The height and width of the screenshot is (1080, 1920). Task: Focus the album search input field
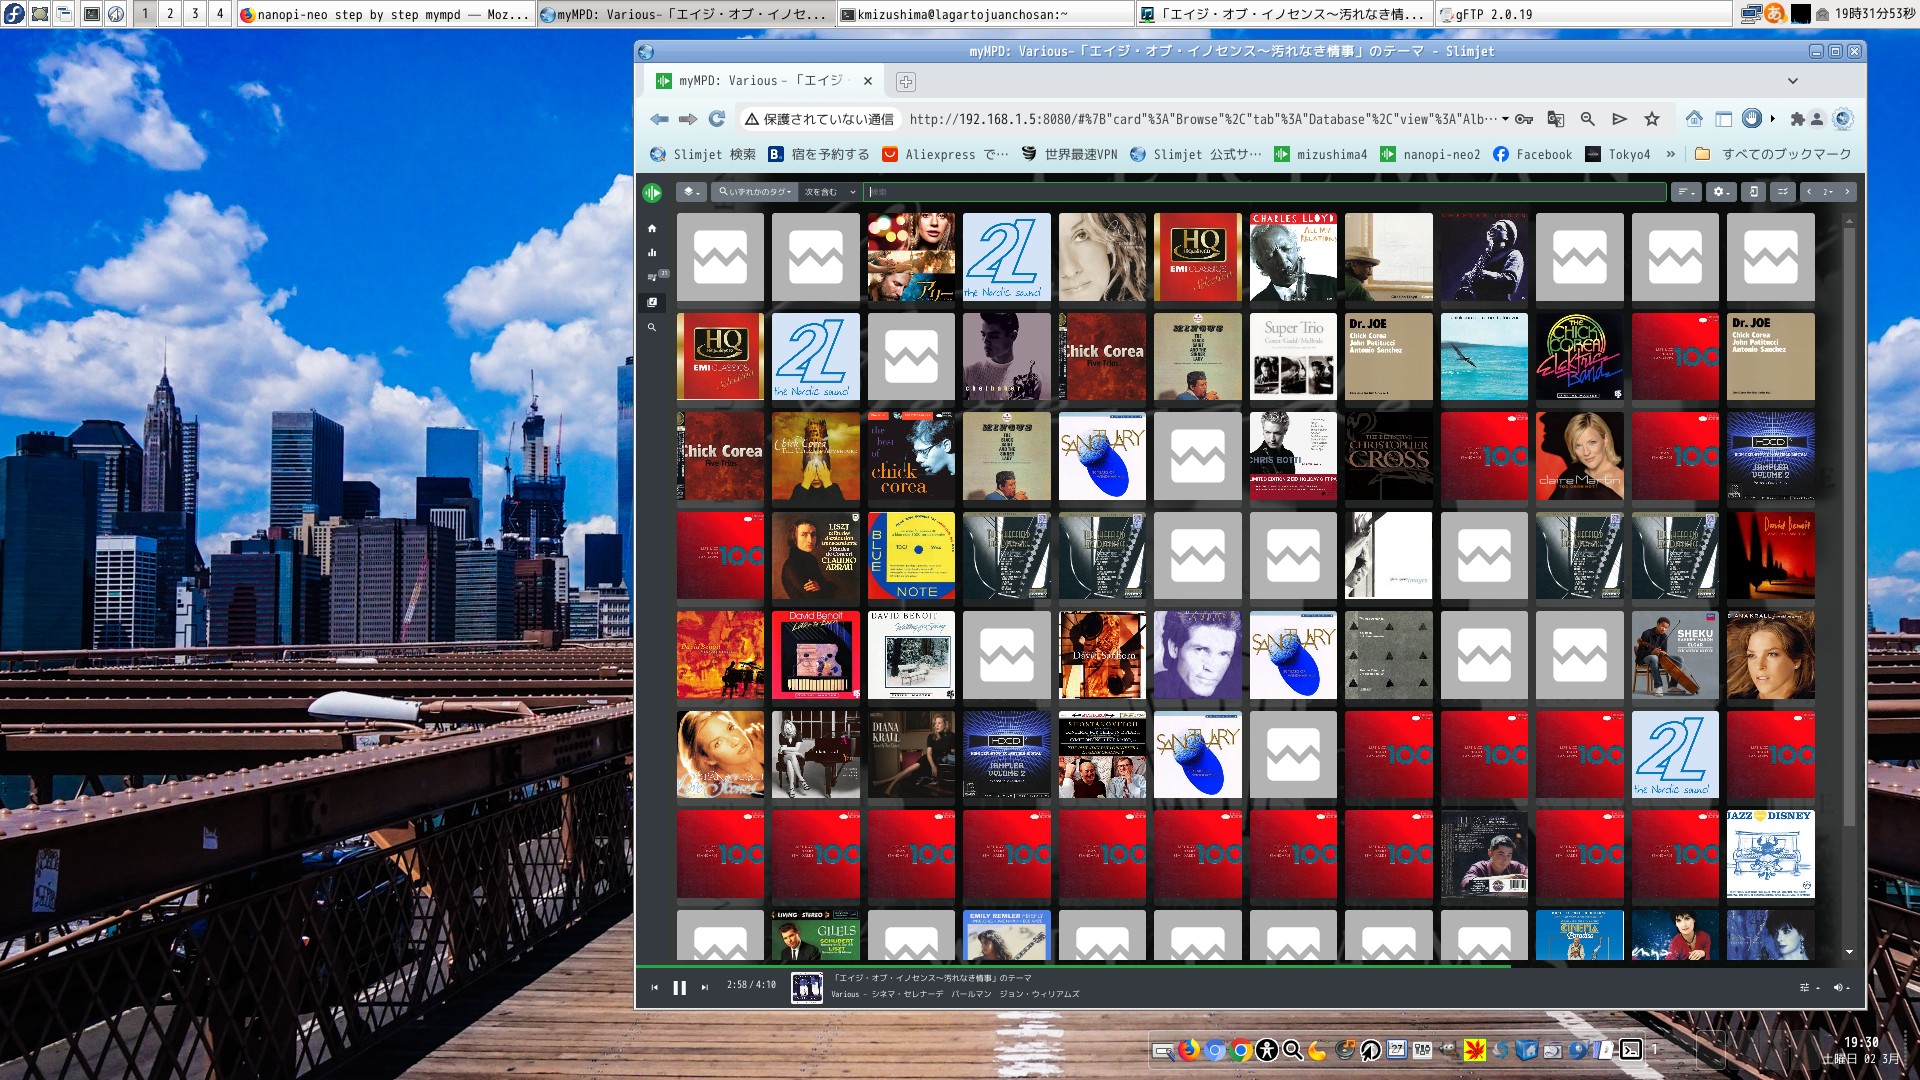coord(1260,192)
